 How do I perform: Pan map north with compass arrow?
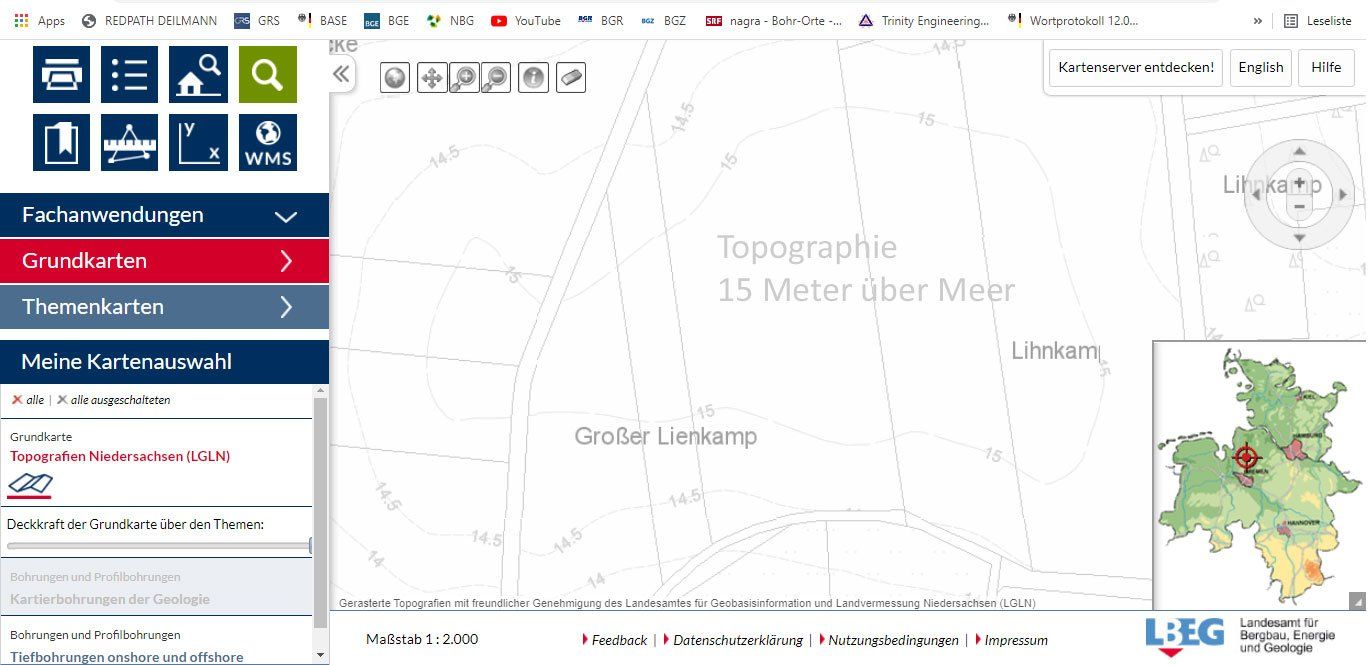pyautogui.click(x=1299, y=151)
